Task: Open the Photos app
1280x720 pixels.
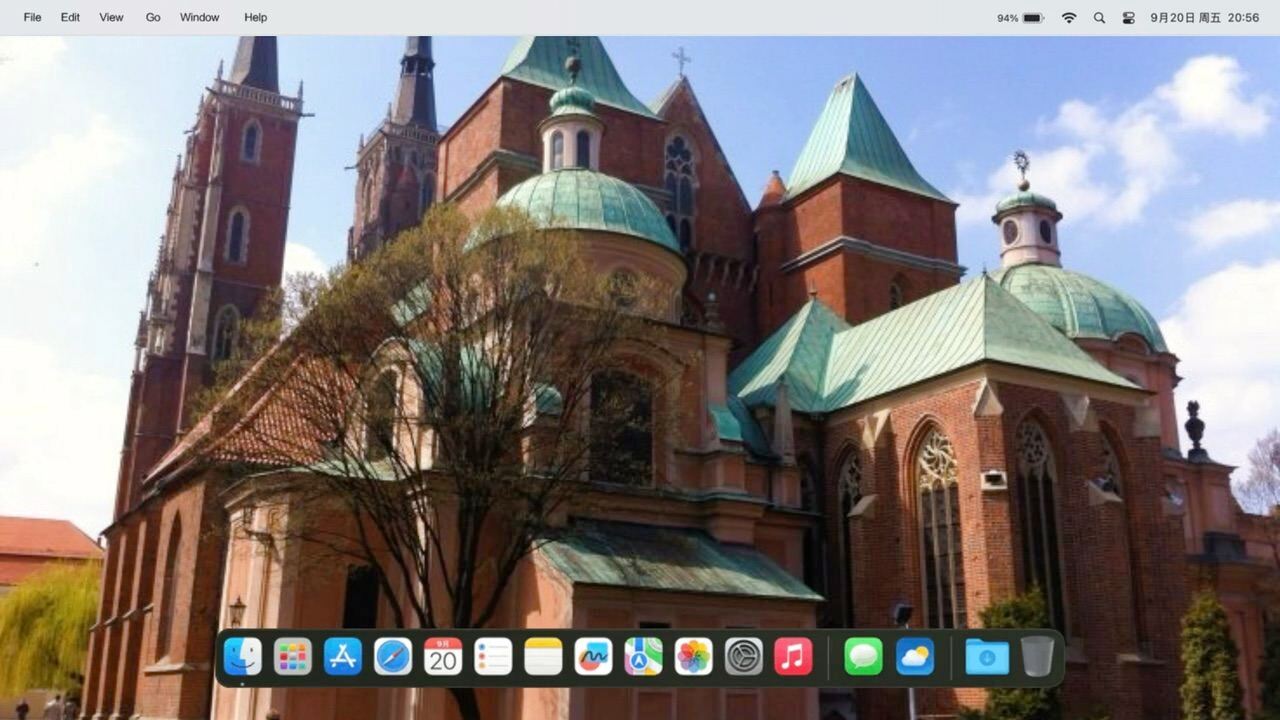Action: point(693,657)
